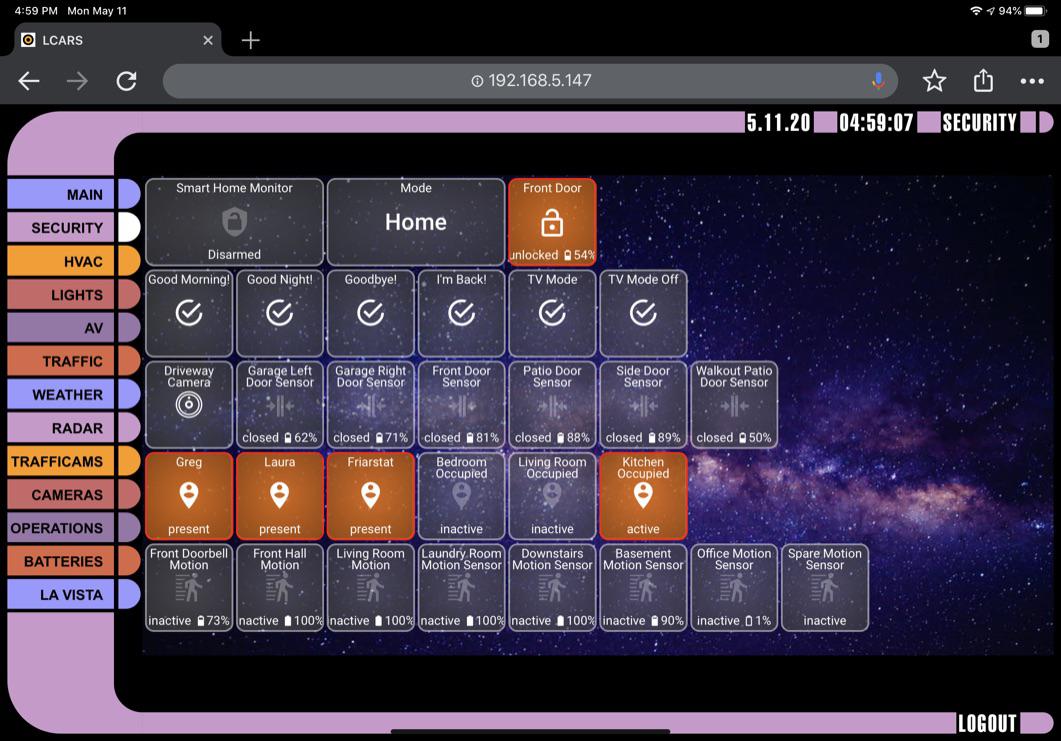This screenshot has width=1061, height=741.
Task: Click the browser reload icon
Action: coord(126,81)
